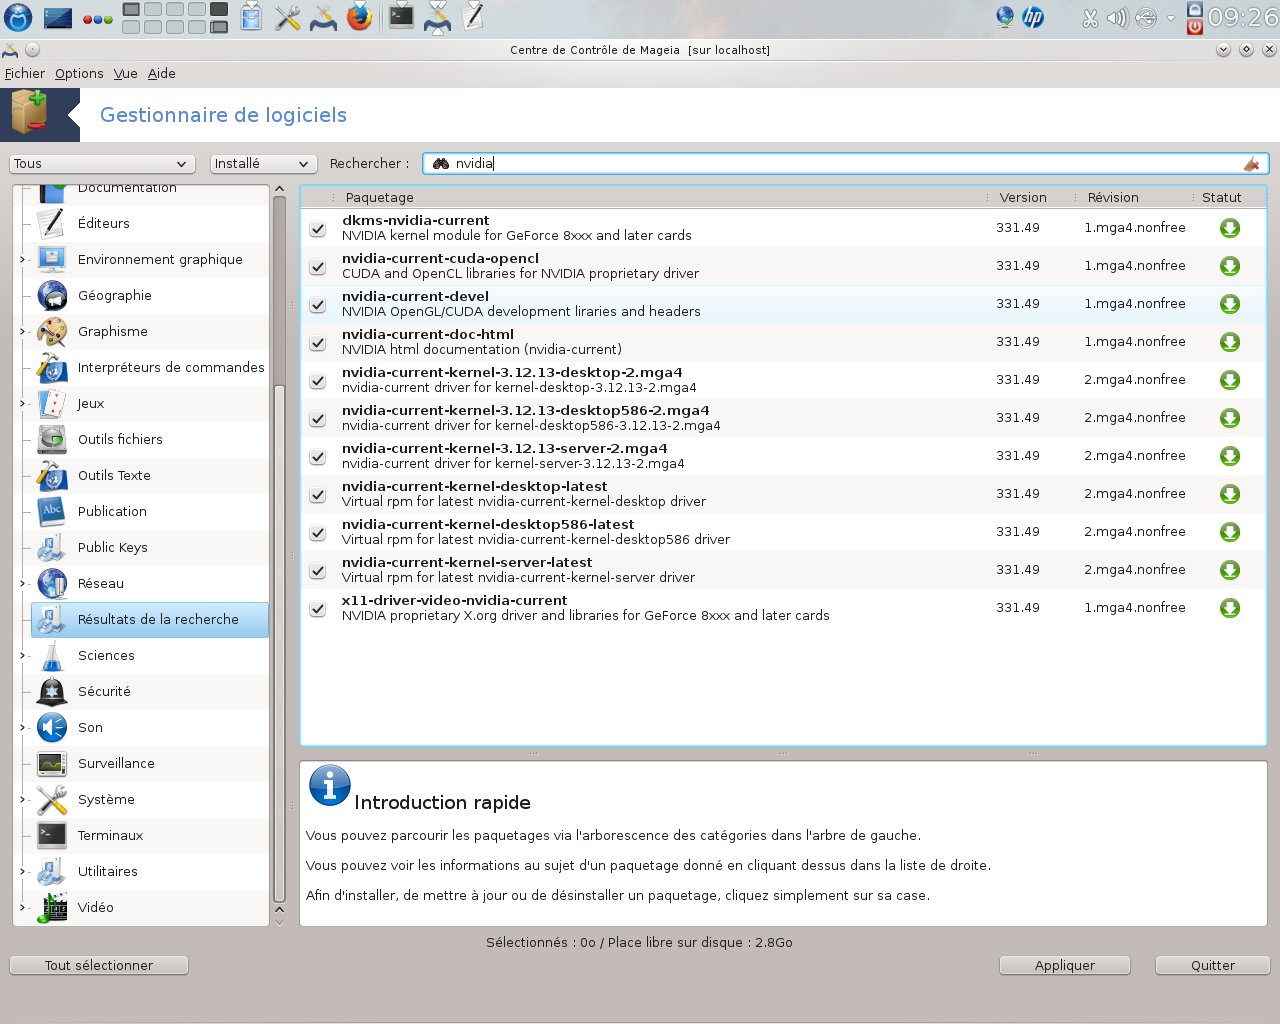Uncheck nvidia-current-kernel-3.12.13-server-2.mga4 package

(318, 457)
